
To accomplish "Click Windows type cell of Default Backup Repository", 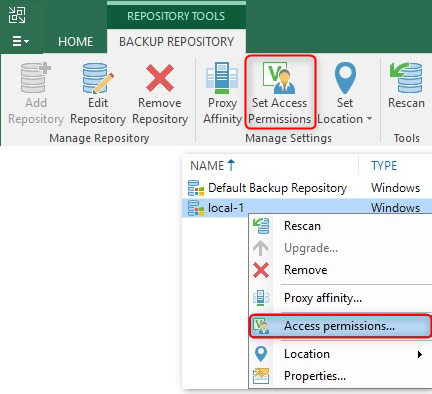I will (x=395, y=188).
